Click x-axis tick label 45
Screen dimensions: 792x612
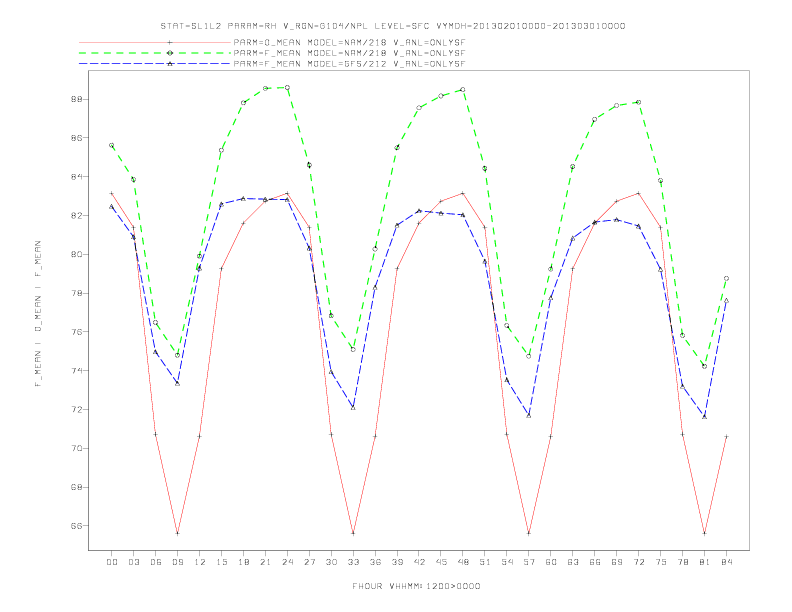tap(441, 562)
